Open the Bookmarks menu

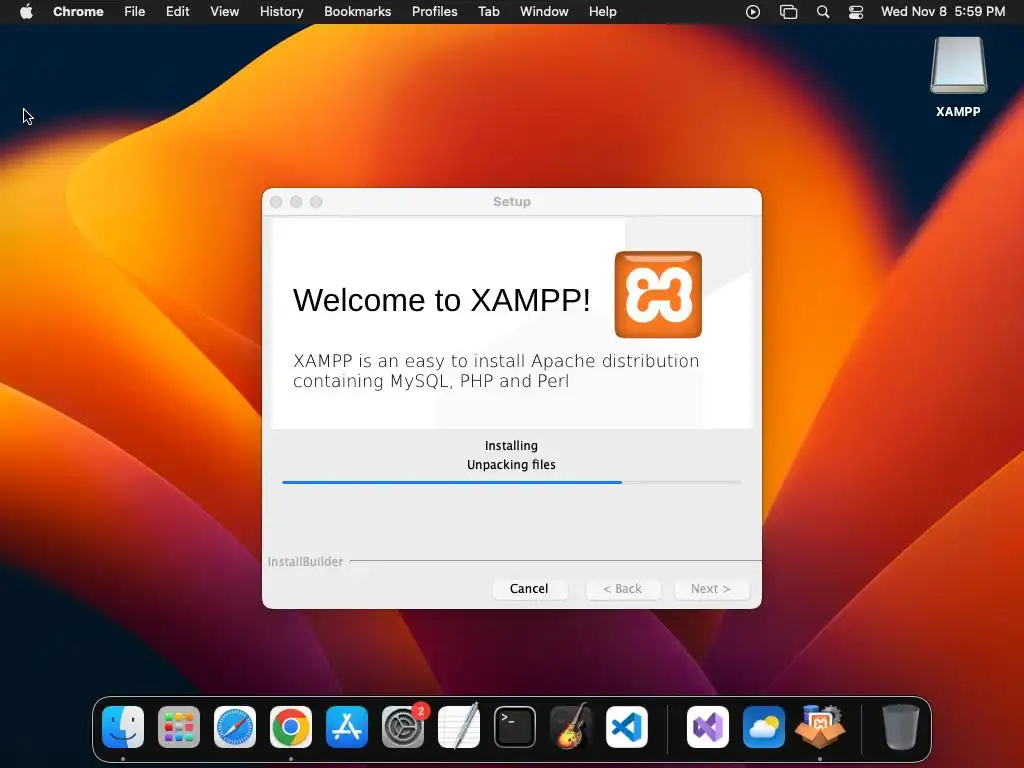357,12
